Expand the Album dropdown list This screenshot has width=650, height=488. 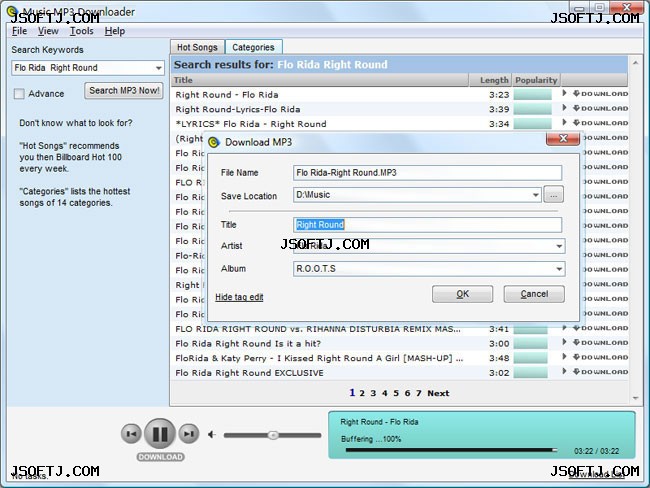559,269
